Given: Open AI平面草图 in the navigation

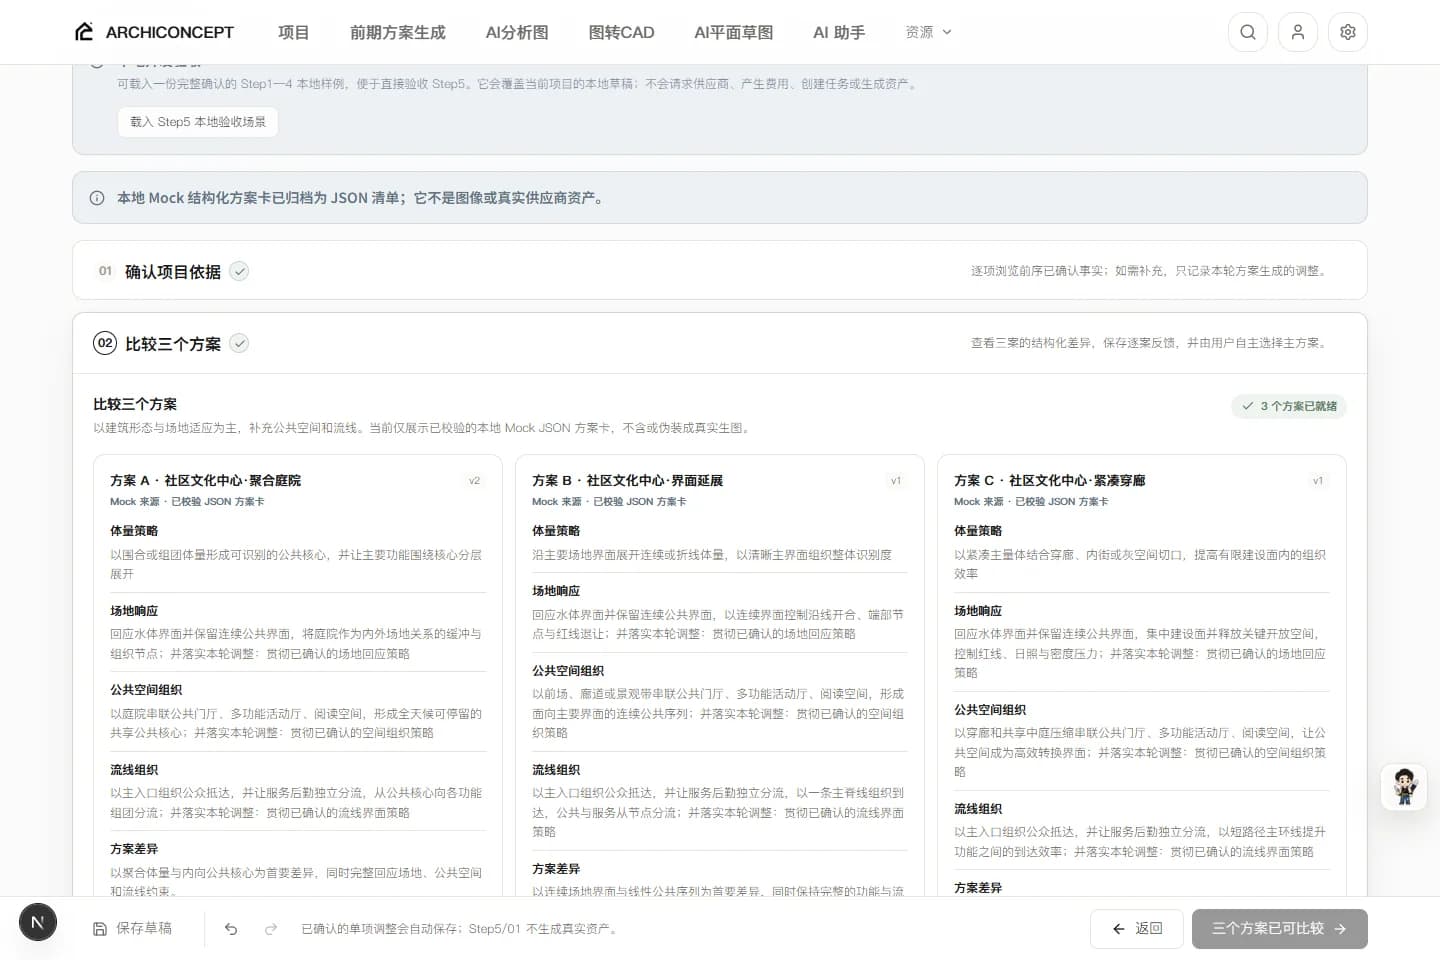Looking at the screenshot, I should click(734, 32).
